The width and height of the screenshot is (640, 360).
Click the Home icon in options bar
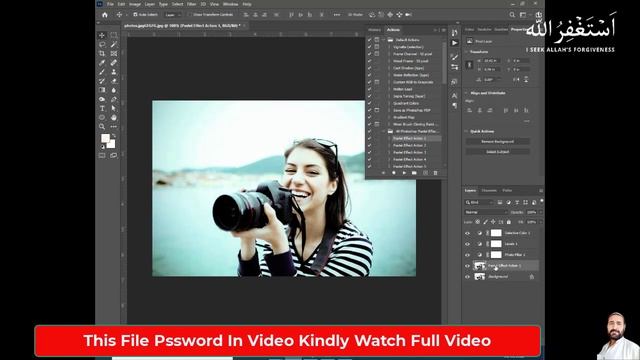[105, 15]
